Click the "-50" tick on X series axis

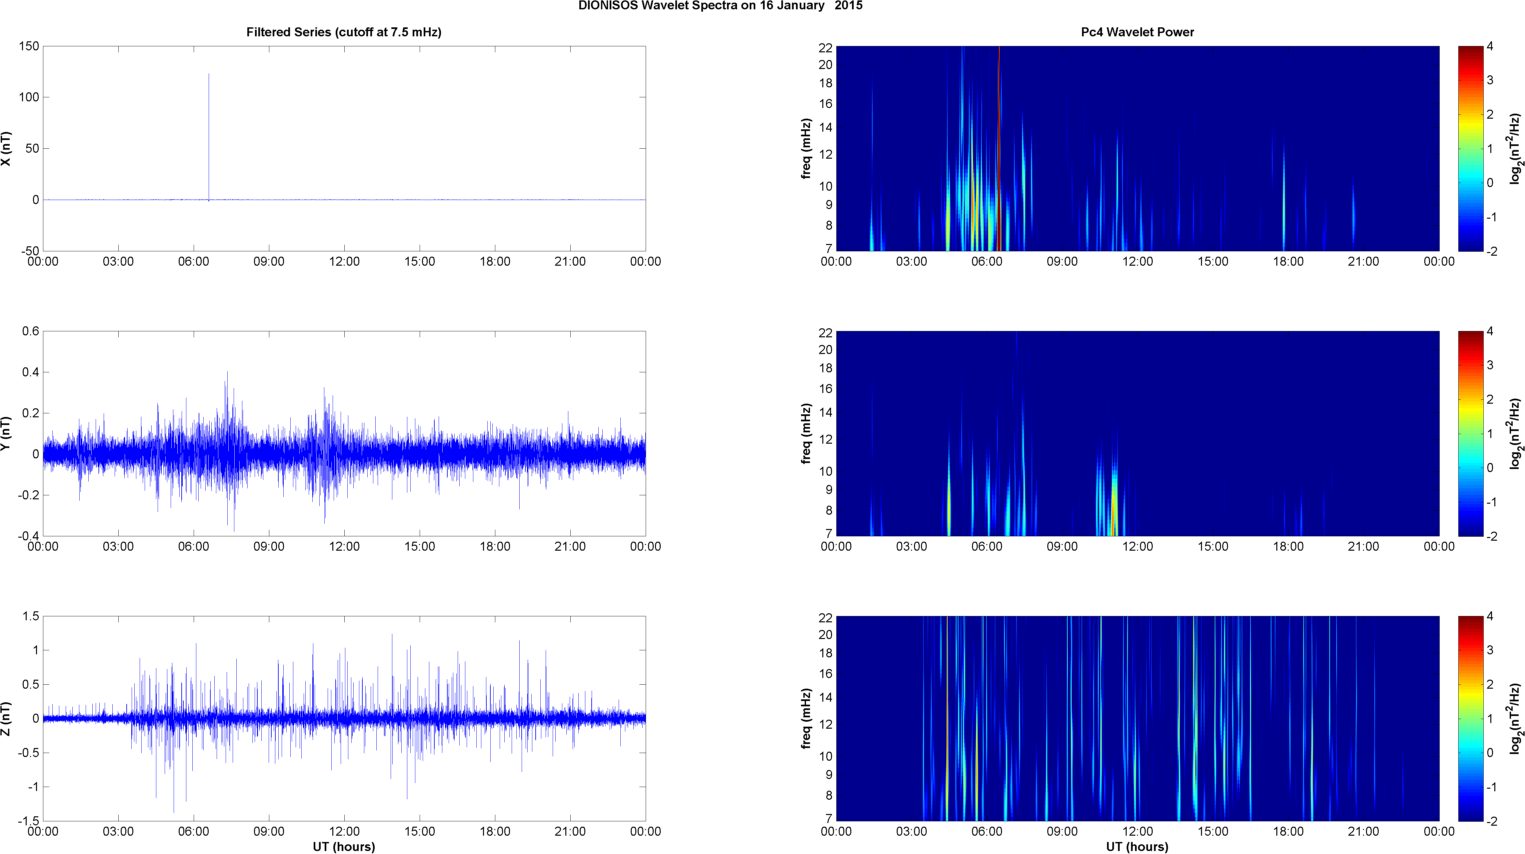click(x=29, y=251)
